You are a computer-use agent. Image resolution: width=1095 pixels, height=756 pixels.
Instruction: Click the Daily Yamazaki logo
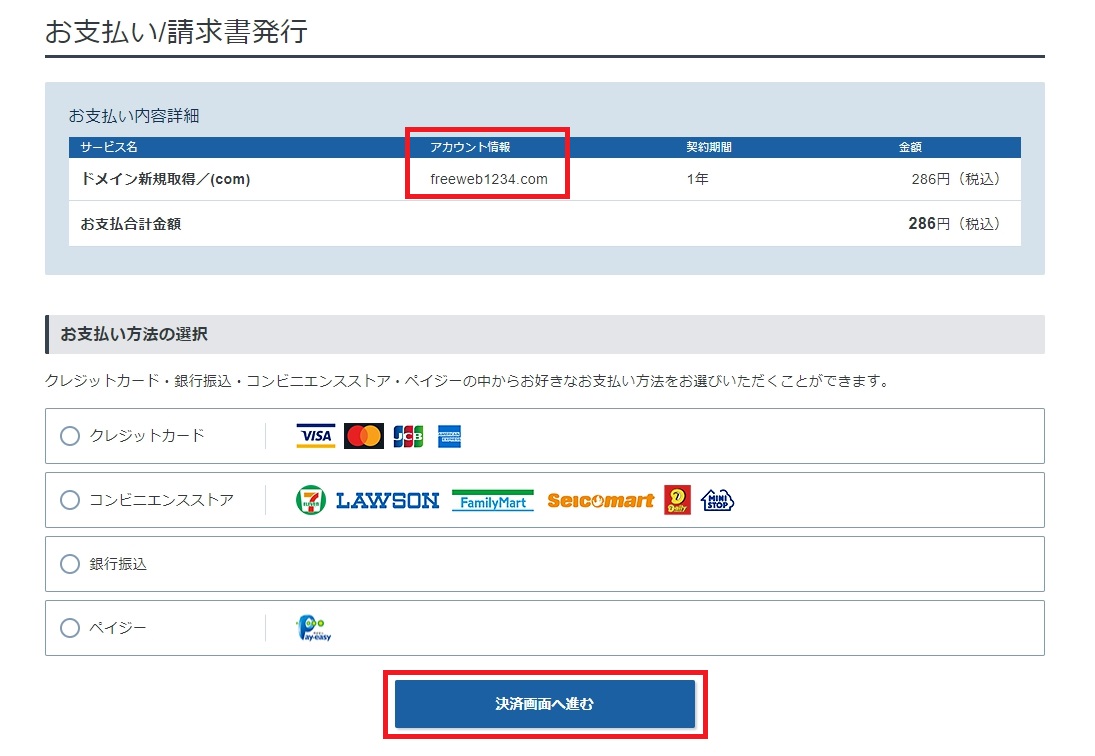678,500
